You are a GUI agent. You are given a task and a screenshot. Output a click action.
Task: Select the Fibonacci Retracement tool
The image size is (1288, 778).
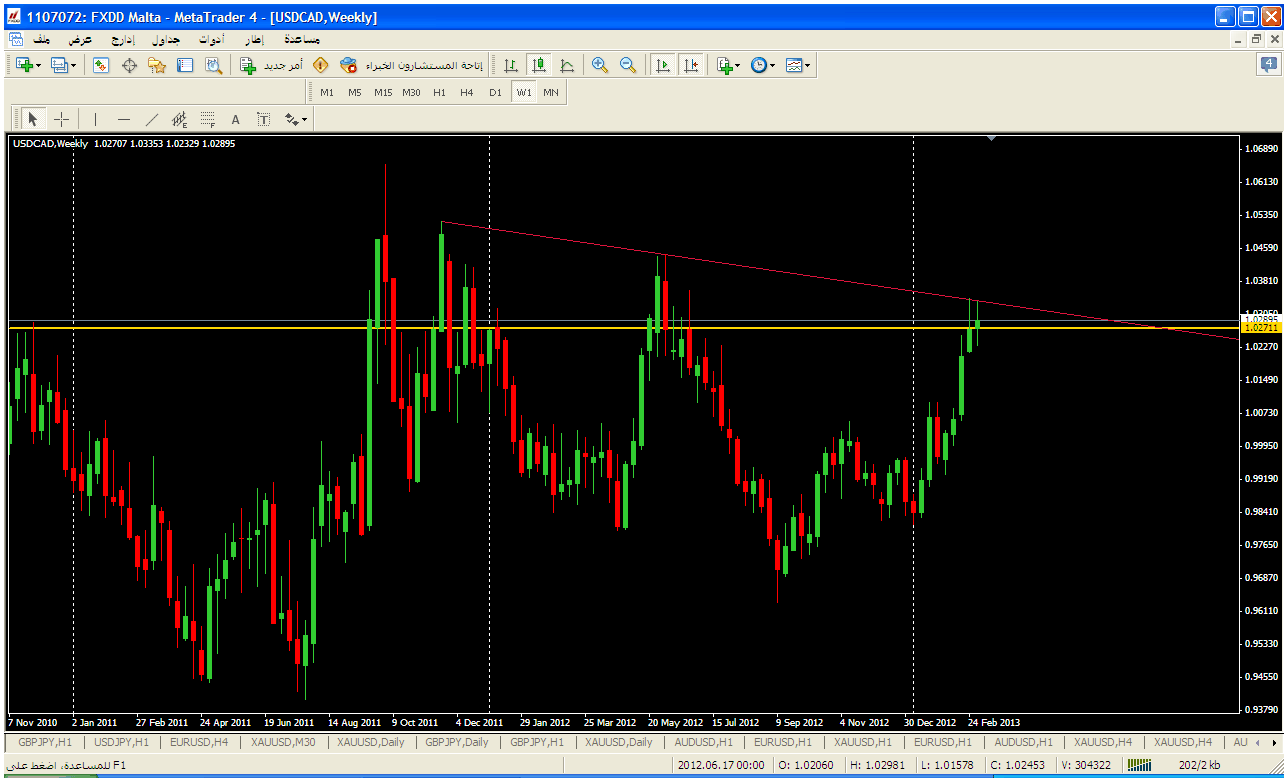(x=208, y=119)
